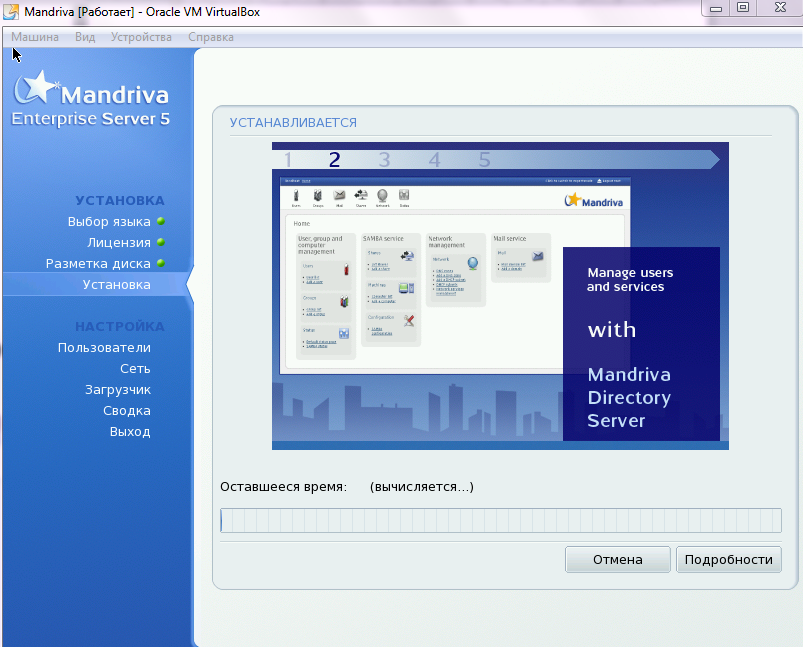The image size is (803, 647).
Task: Click green dot next to Лицензия
Action: (161, 242)
